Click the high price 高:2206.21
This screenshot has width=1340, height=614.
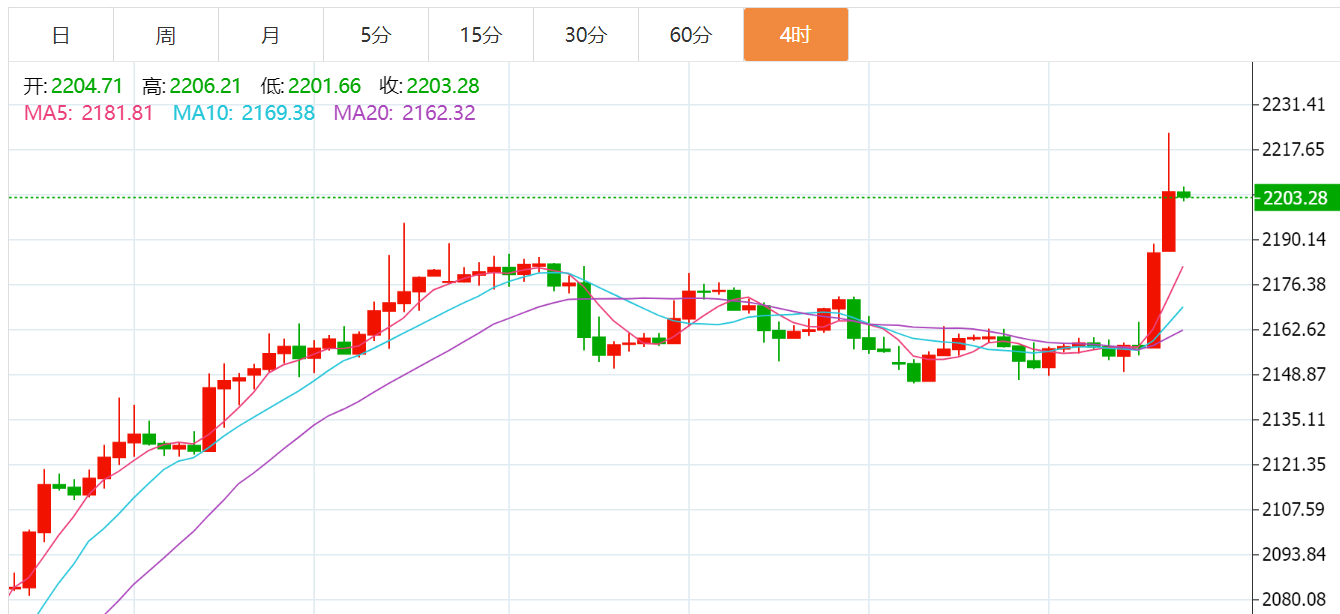click(192, 86)
